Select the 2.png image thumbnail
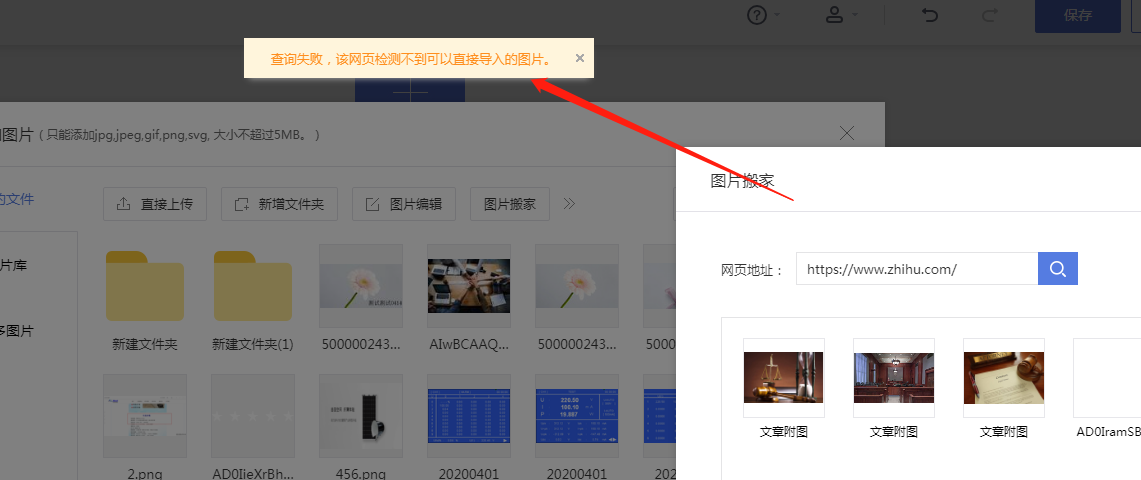Viewport: 1141px width, 480px height. click(x=144, y=415)
